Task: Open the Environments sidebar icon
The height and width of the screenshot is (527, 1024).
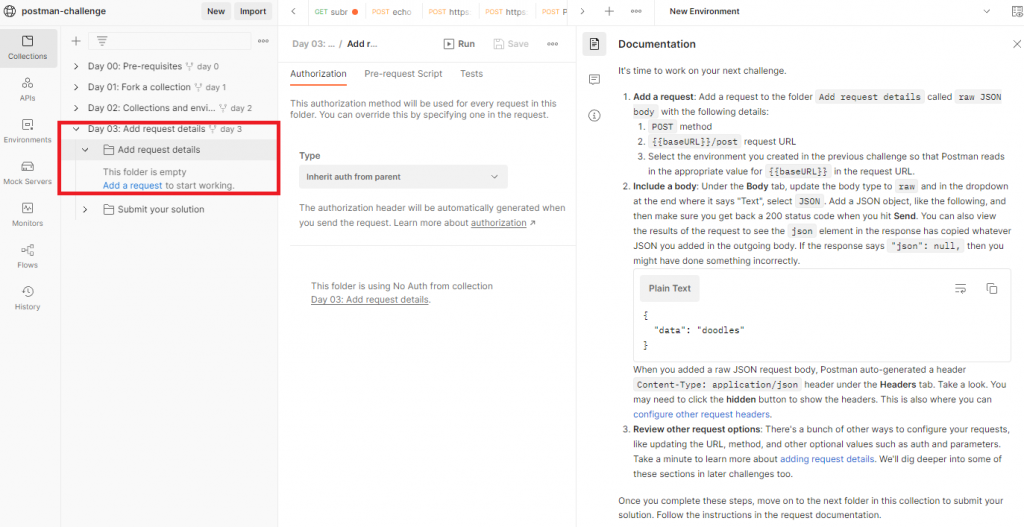Action: click(27, 131)
